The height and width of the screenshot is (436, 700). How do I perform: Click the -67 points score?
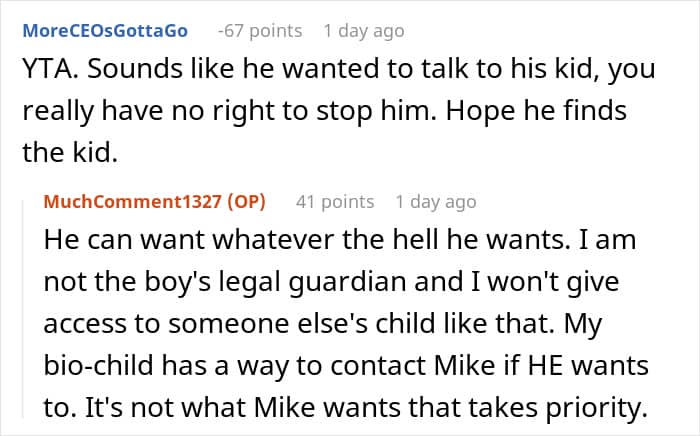click(260, 31)
